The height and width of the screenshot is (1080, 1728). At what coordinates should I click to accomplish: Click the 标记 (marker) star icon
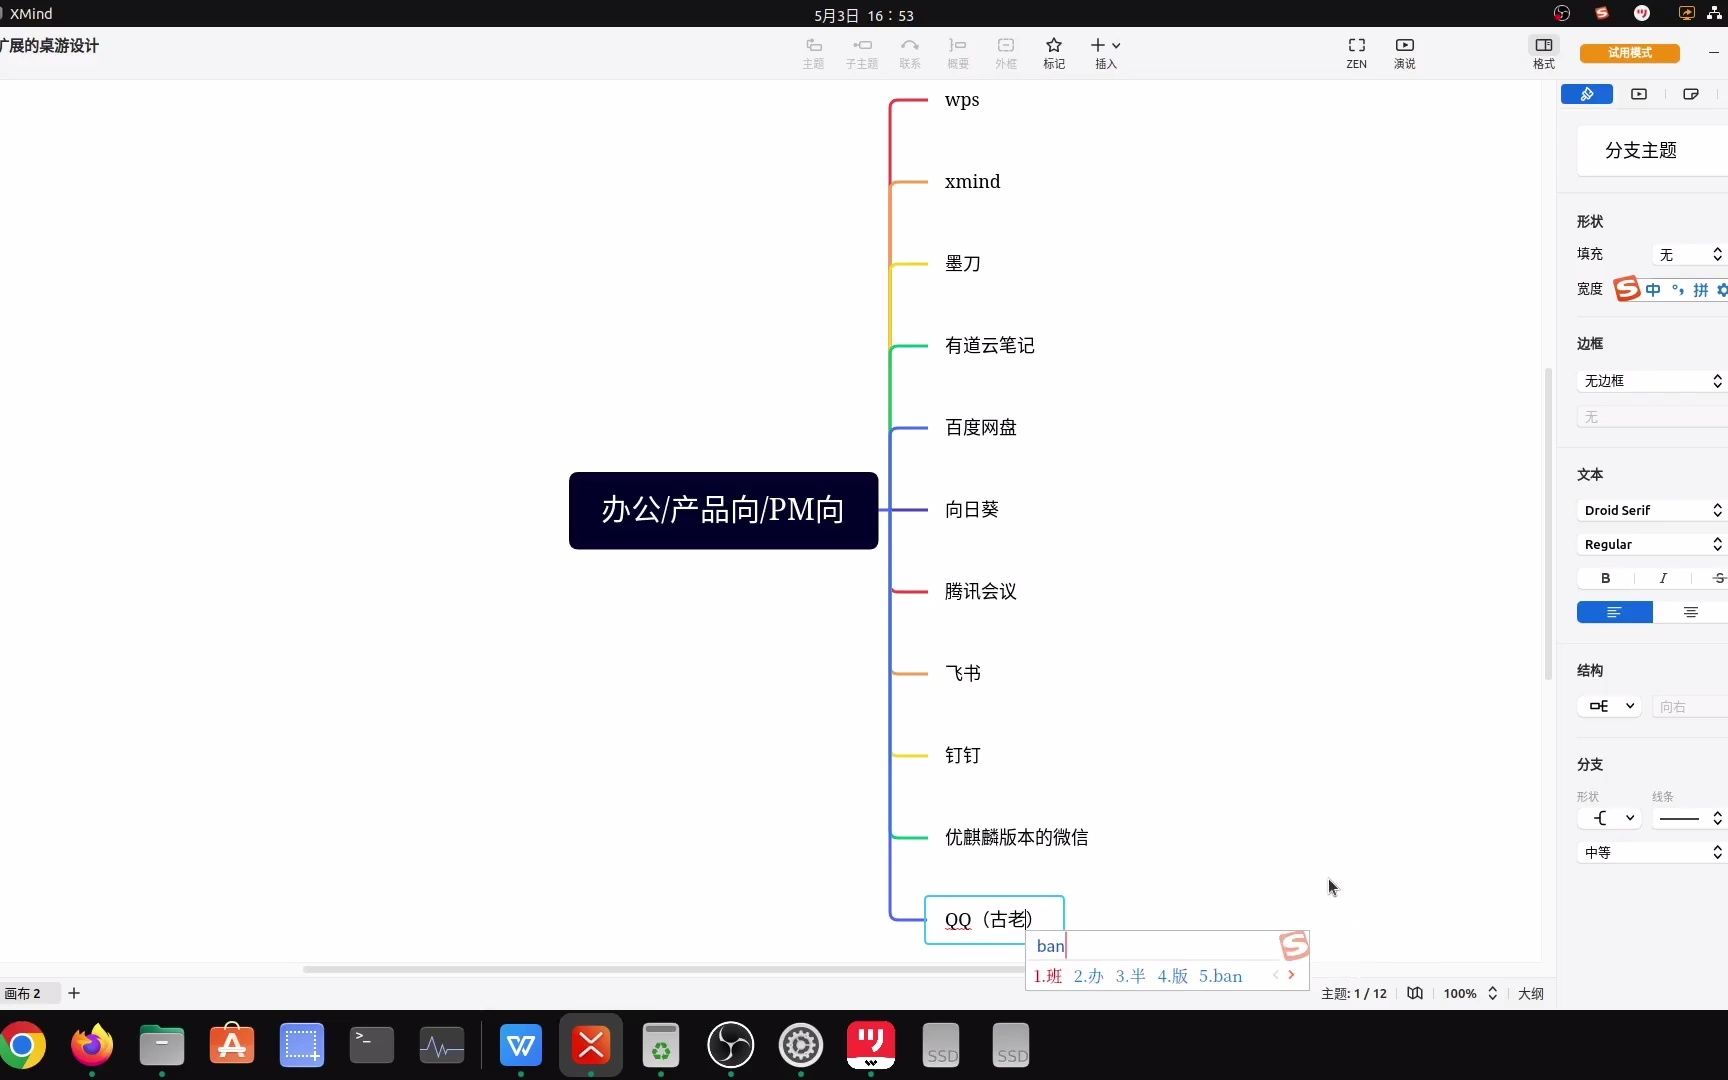(x=1053, y=46)
